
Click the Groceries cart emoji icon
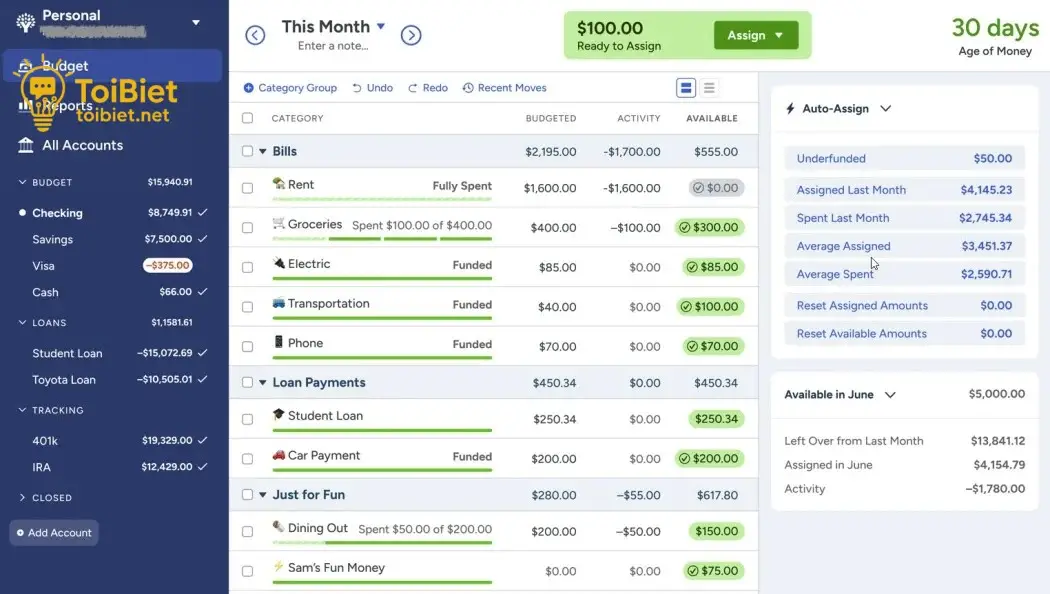pyautogui.click(x=279, y=223)
